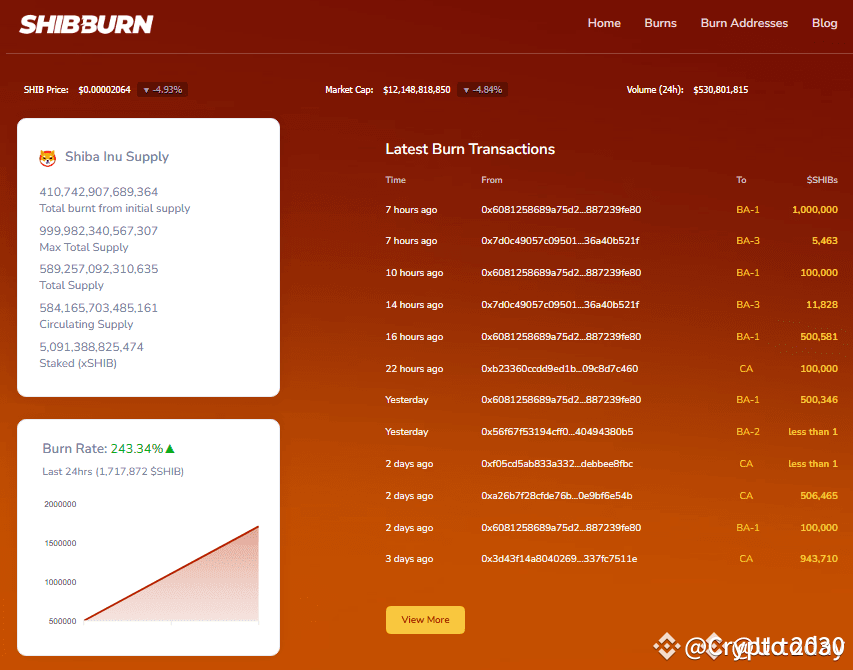This screenshot has width=853, height=670.
Task: Open address 0x3d43f14a8040269...337fc7511e
Action: point(559,559)
